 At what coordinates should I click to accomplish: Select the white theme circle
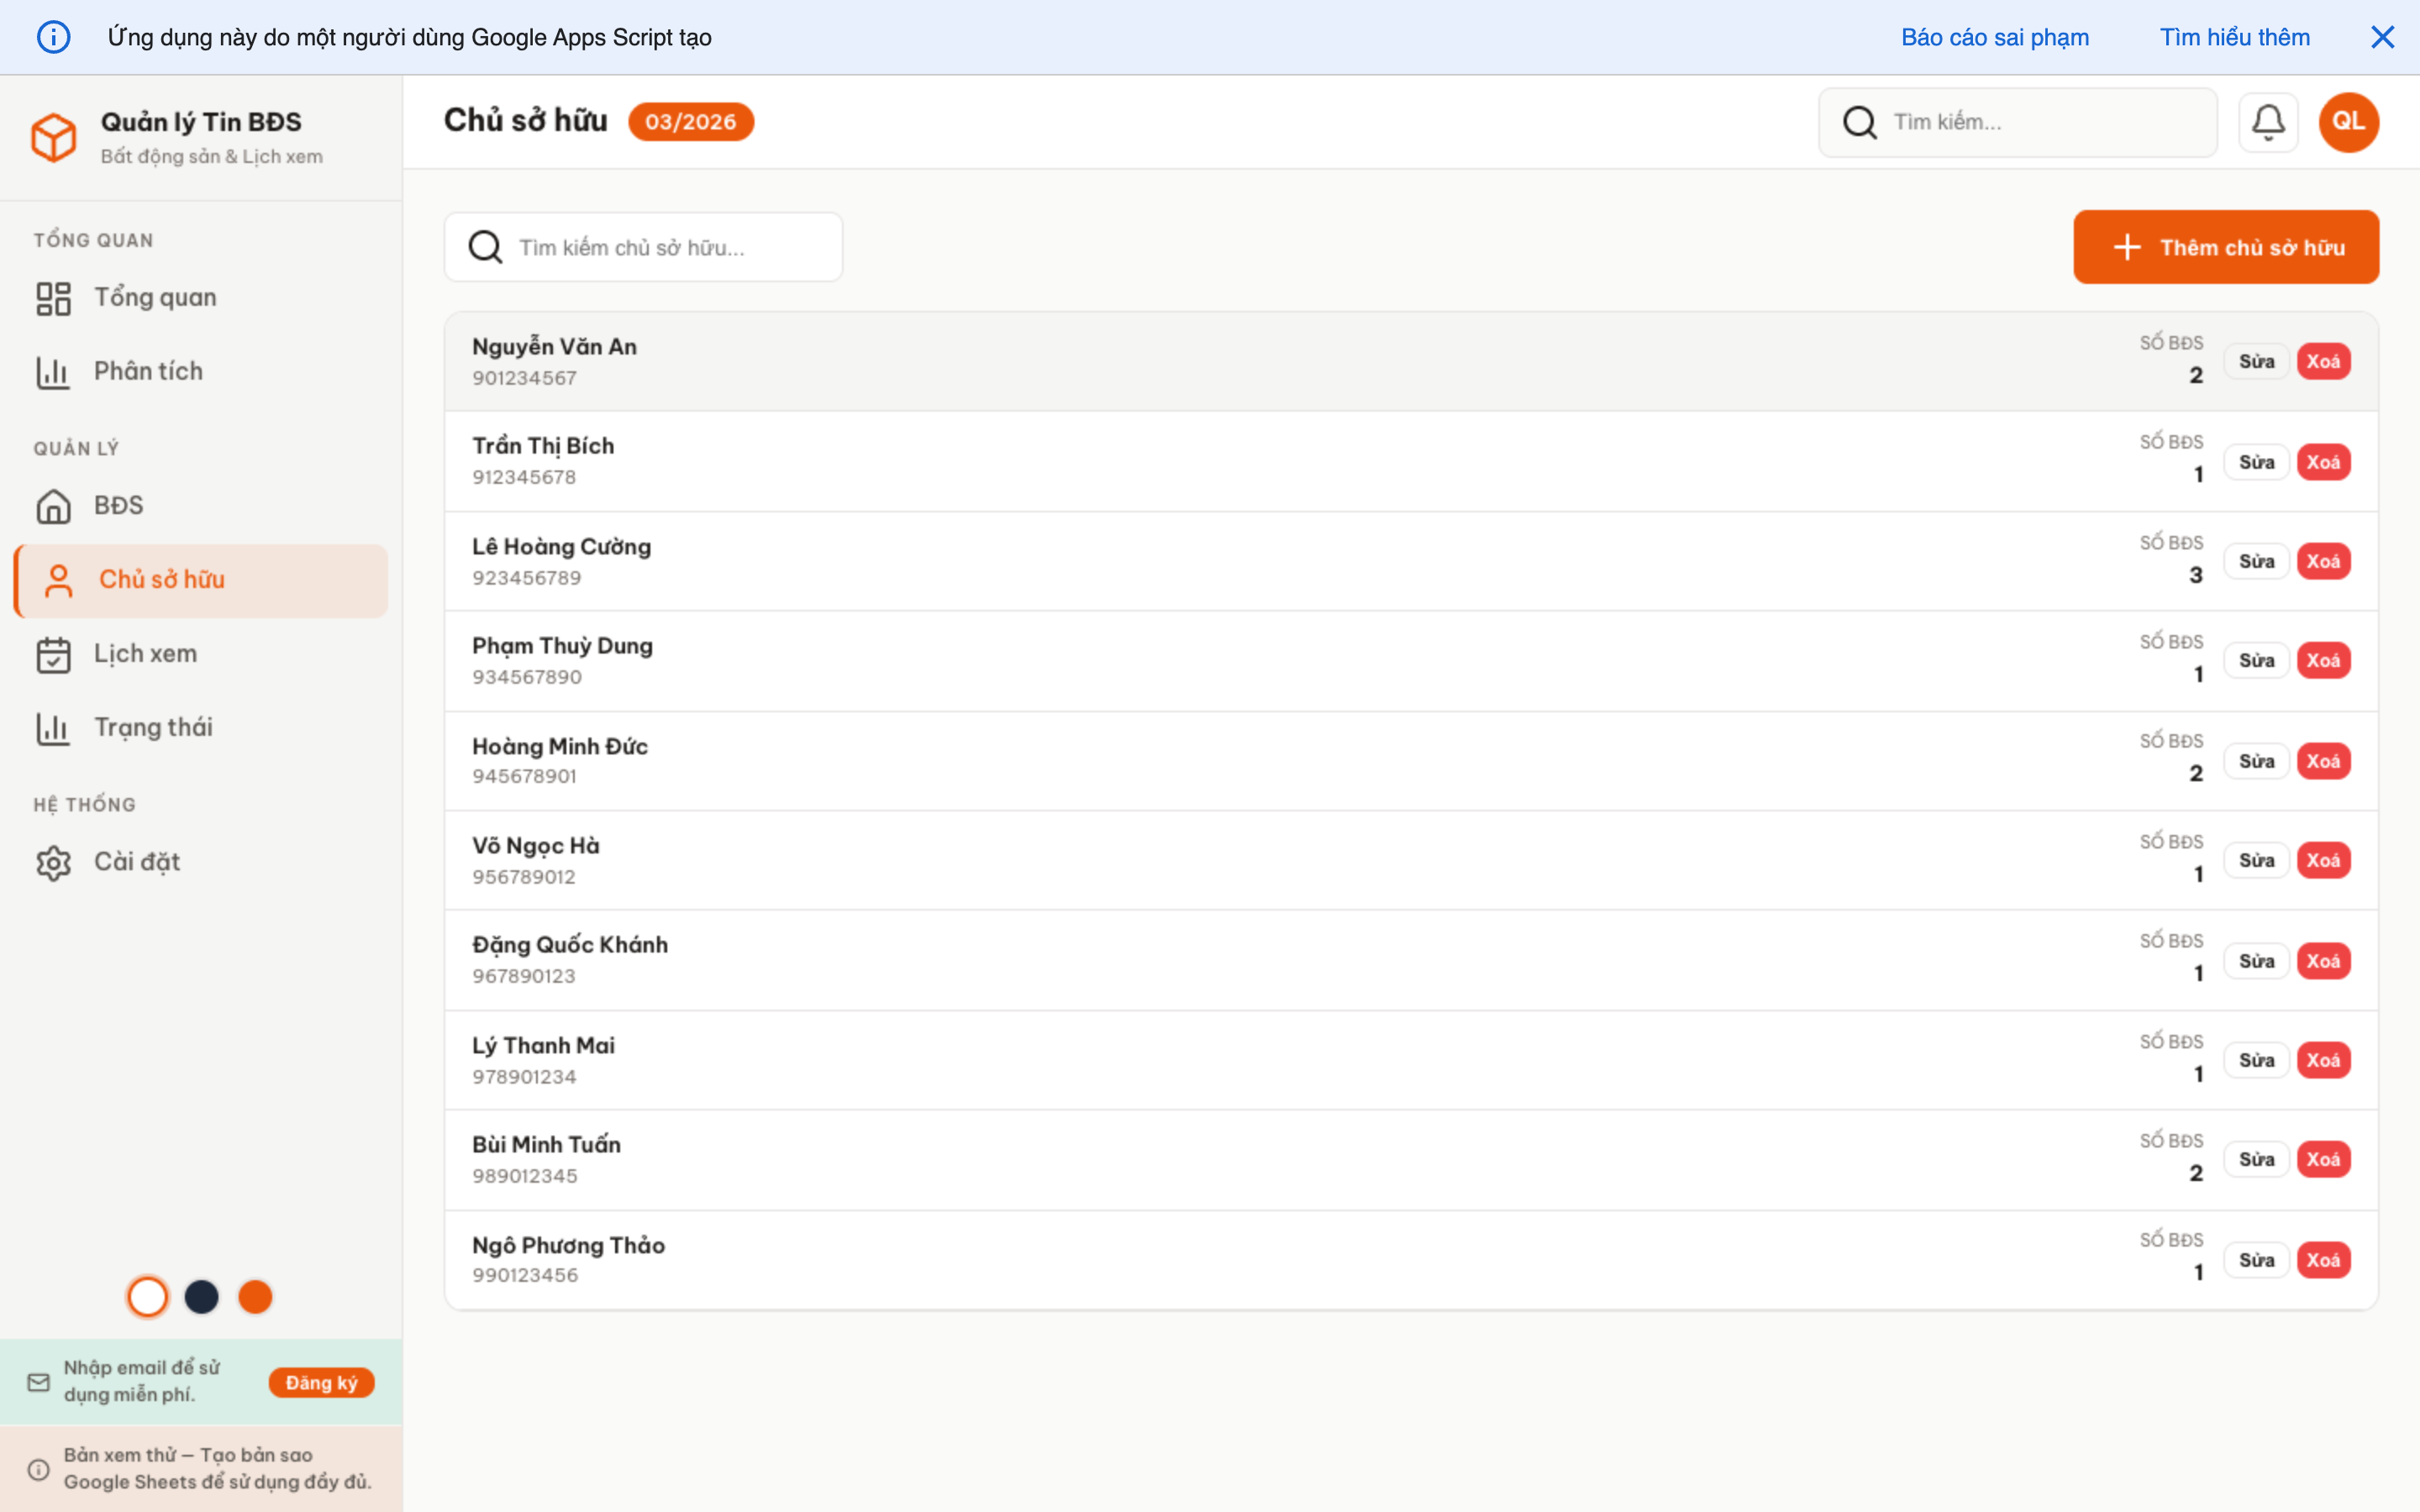coord(148,1296)
